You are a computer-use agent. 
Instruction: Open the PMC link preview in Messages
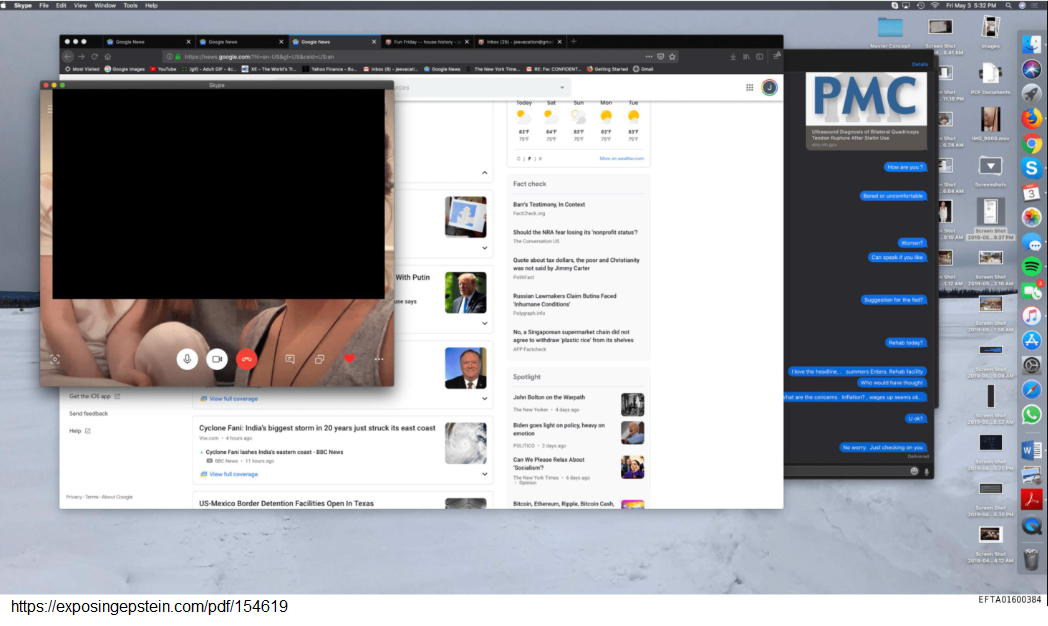866,110
